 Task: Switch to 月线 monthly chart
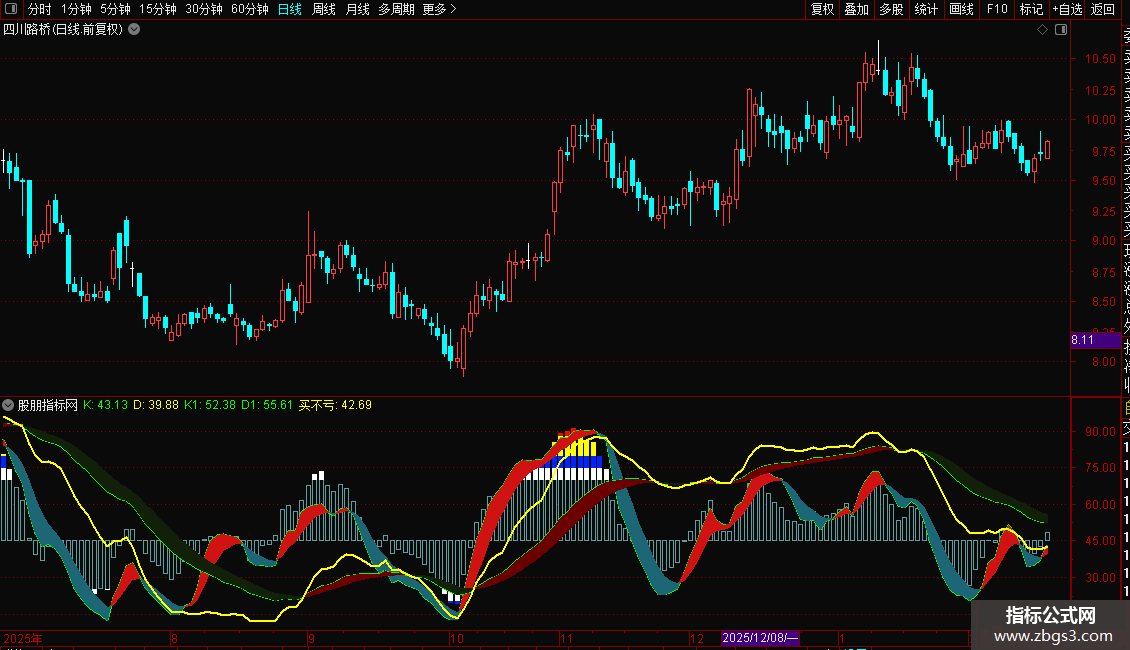(357, 9)
